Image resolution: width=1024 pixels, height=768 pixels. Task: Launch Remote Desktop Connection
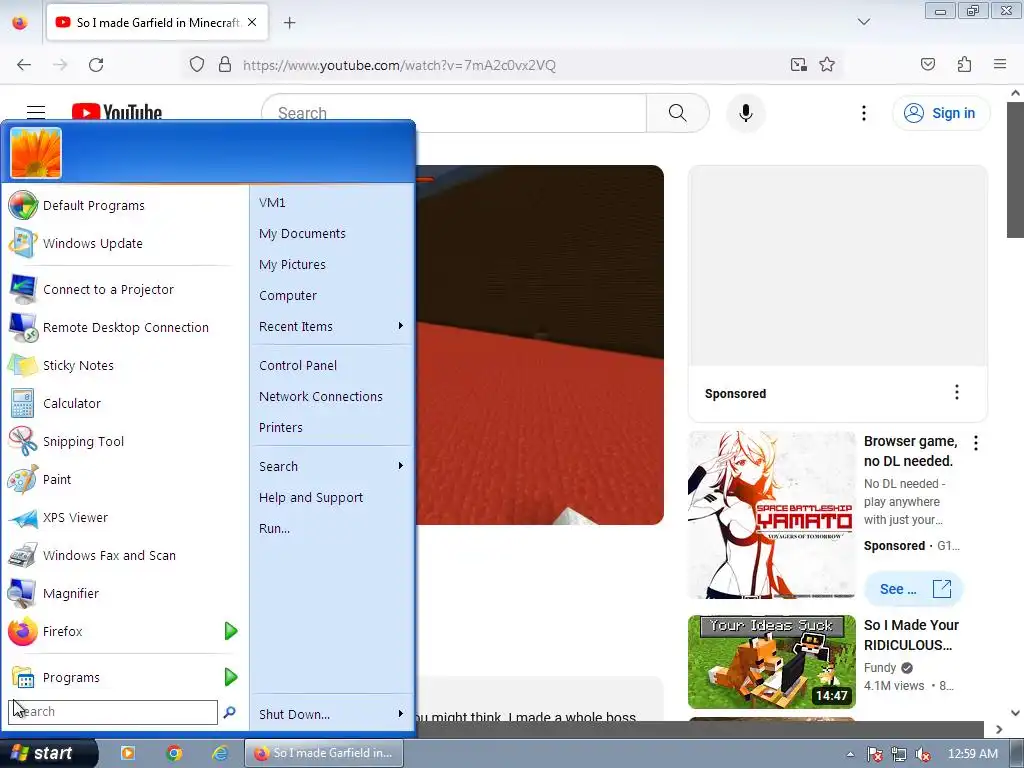(125, 327)
